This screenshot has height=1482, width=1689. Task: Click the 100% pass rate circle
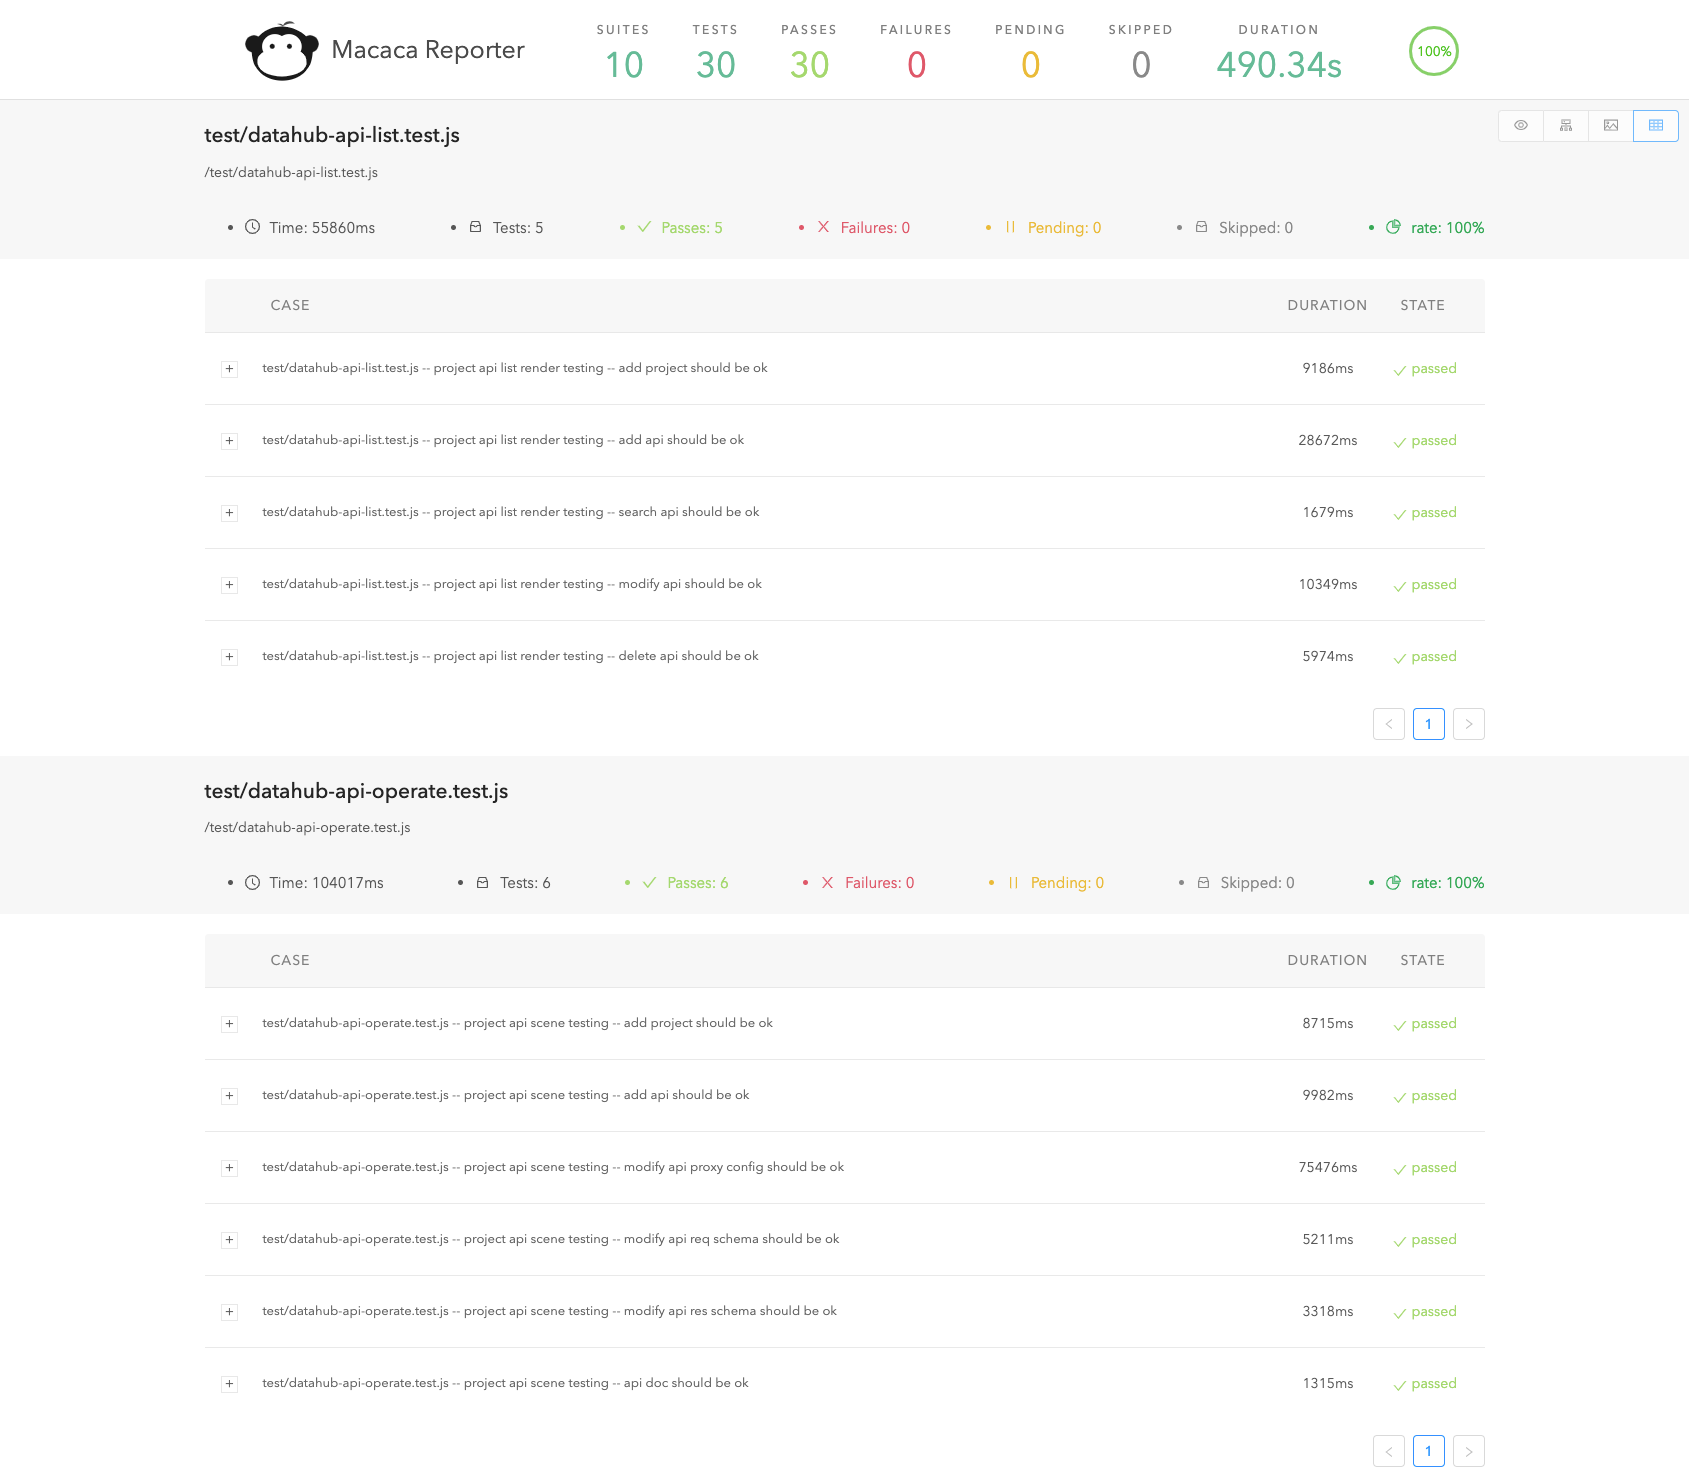pos(1433,51)
